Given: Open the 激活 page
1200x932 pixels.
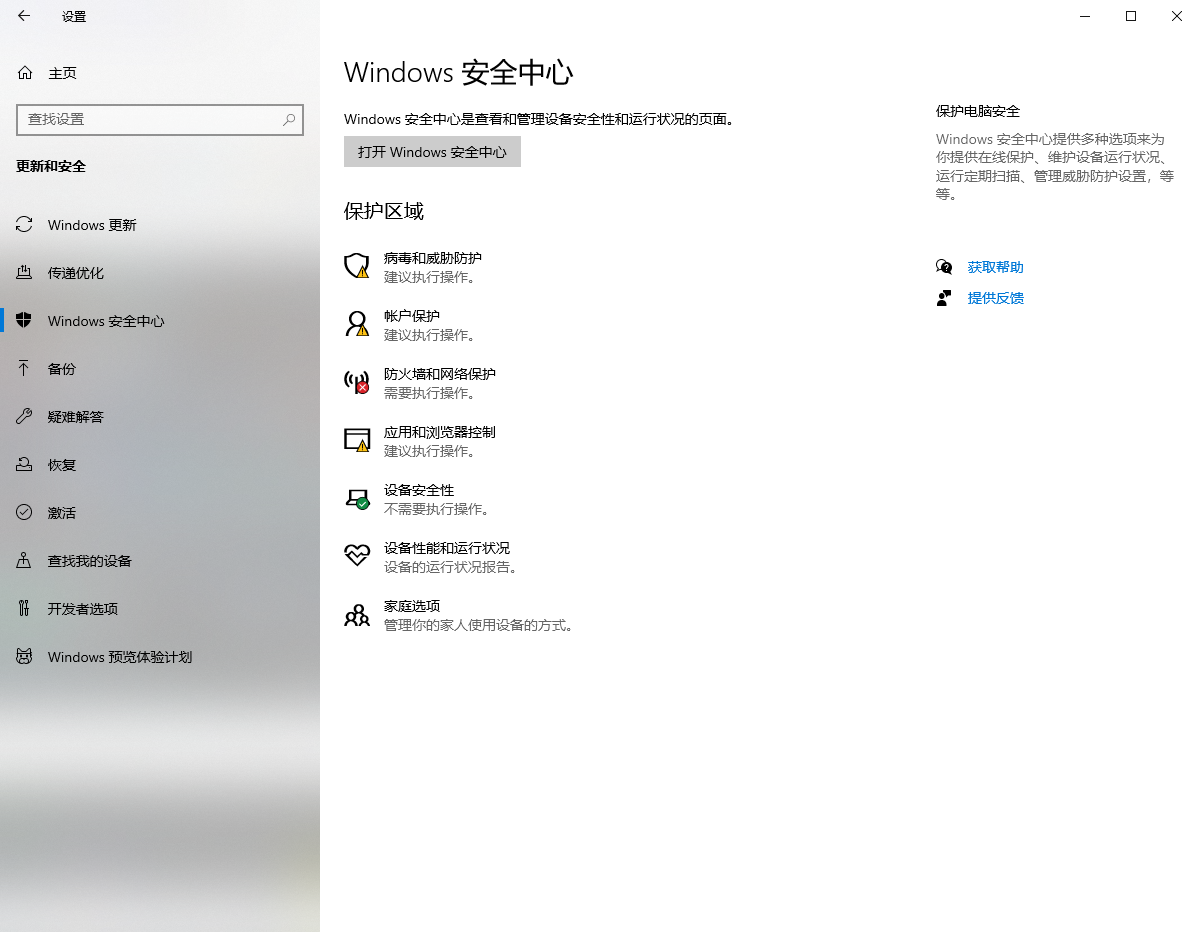Looking at the screenshot, I should (160, 513).
